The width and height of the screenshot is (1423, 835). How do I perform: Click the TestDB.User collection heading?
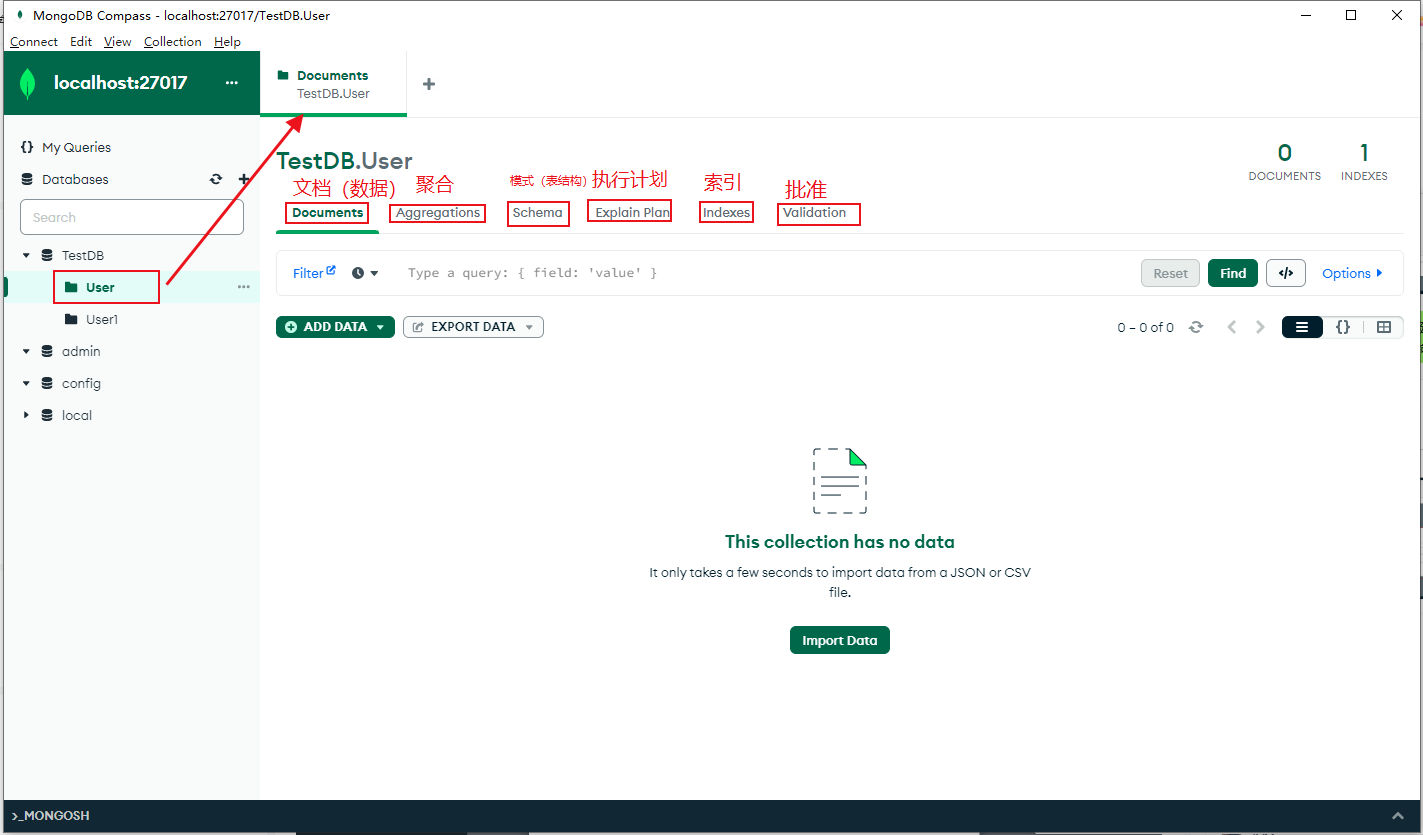click(x=345, y=161)
